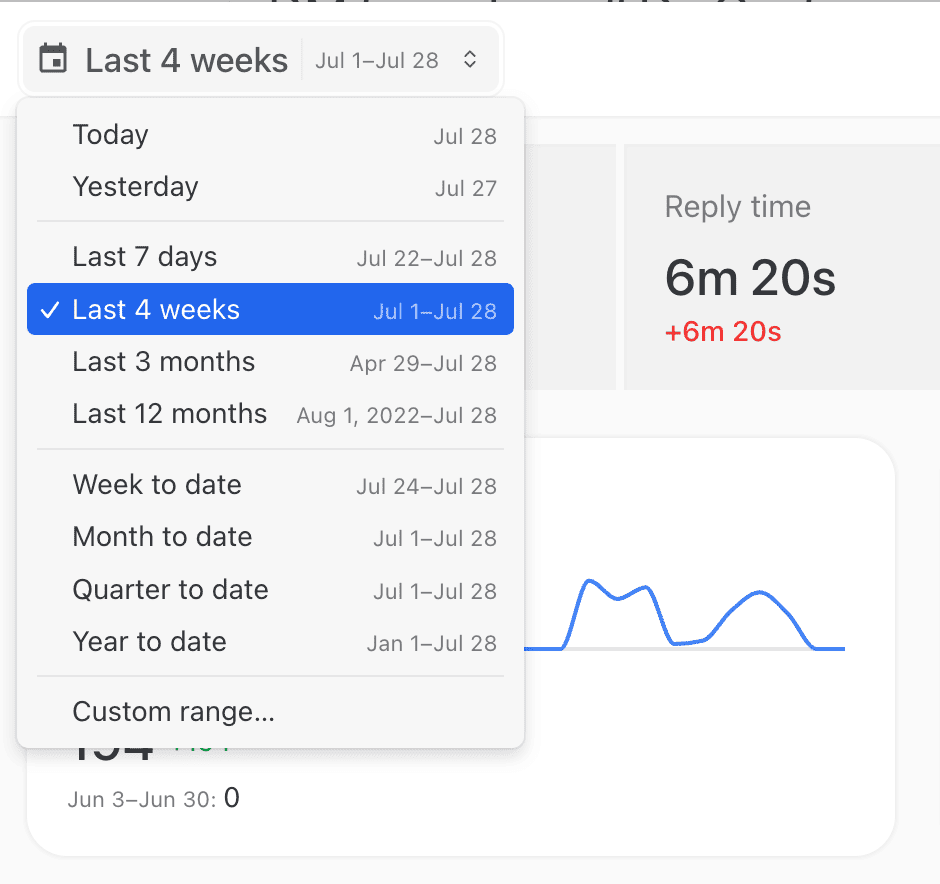Click the Jun 3–Jun 30 comparison label
The height and width of the screenshot is (884, 940).
[x=142, y=799]
